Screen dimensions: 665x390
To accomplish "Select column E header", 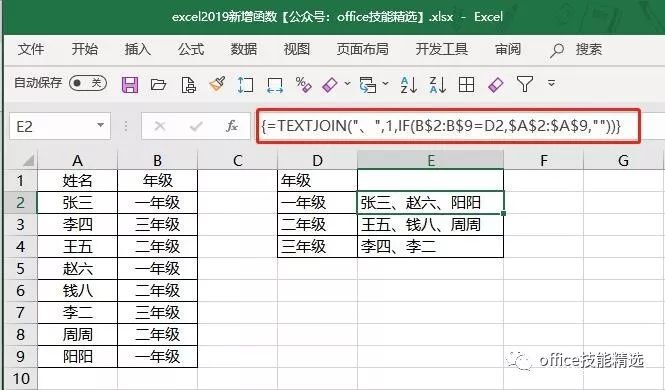I will pos(430,161).
